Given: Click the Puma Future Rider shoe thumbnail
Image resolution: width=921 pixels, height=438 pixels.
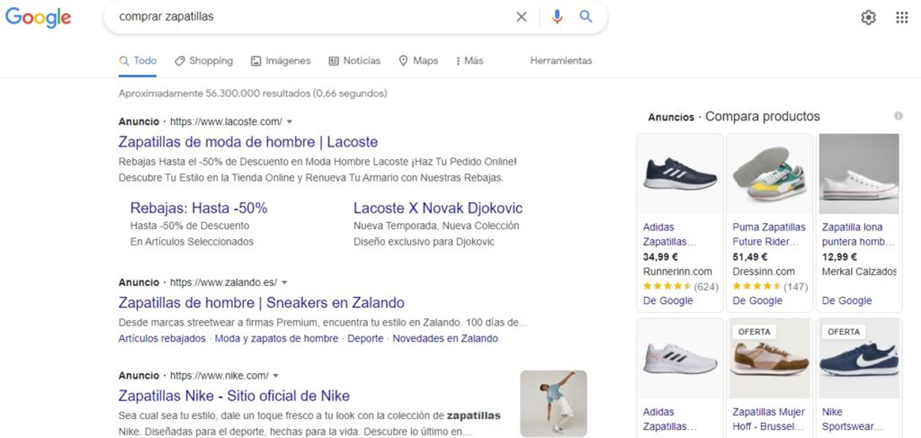Looking at the screenshot, I should (769, 174).
